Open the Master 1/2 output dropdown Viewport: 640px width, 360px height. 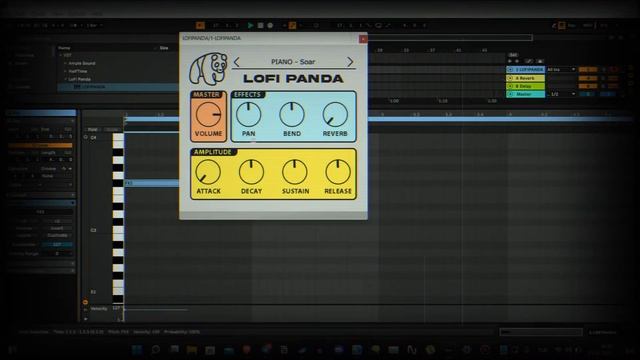tap(562, 94)
